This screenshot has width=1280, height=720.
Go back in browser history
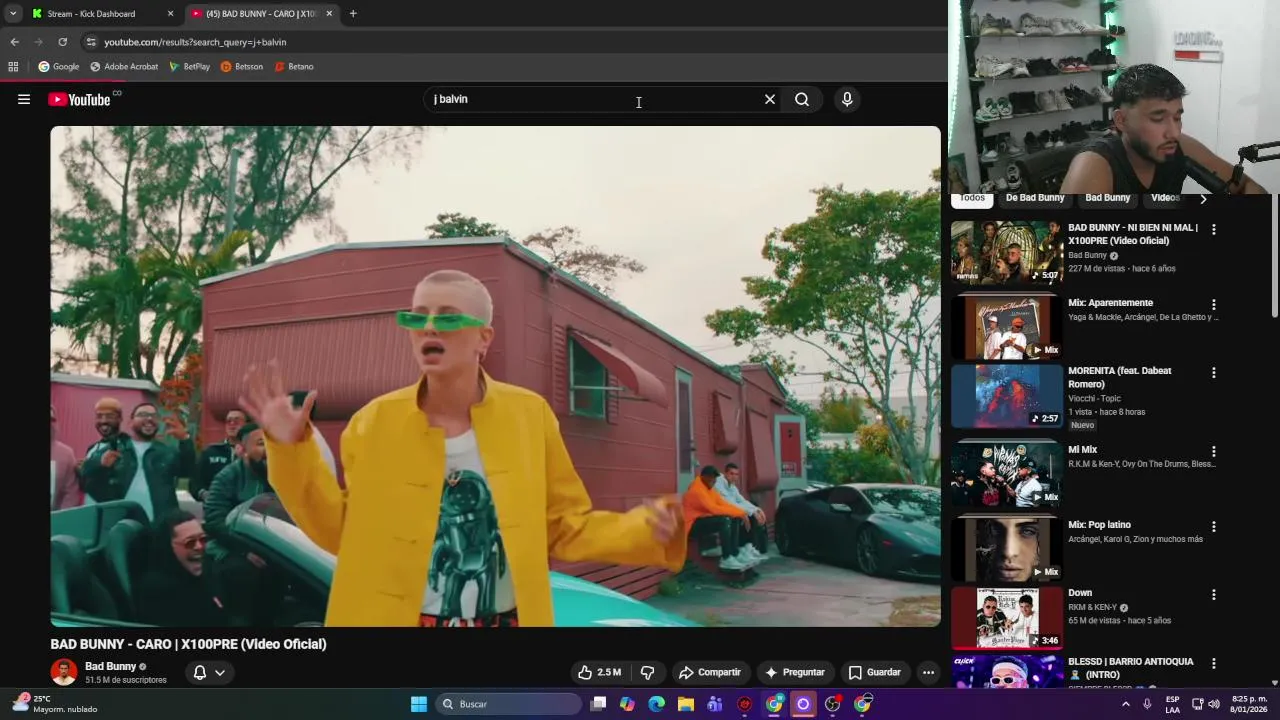coord(14,42)
